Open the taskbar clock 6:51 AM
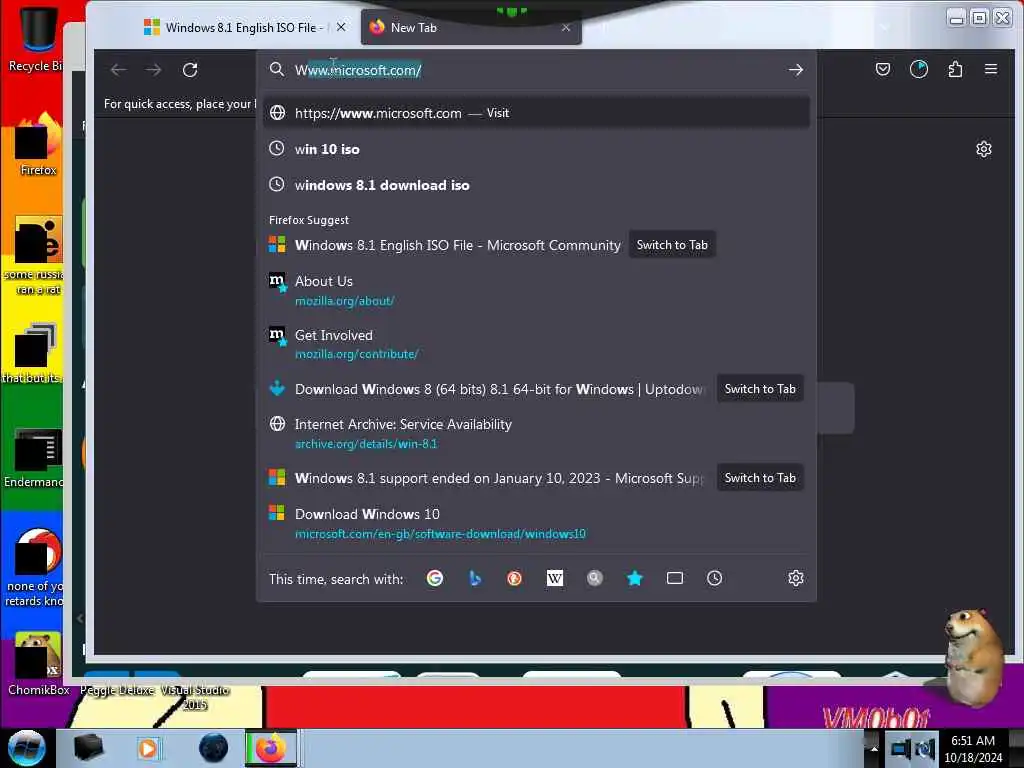1024x768 pixels. click(973, 748)
